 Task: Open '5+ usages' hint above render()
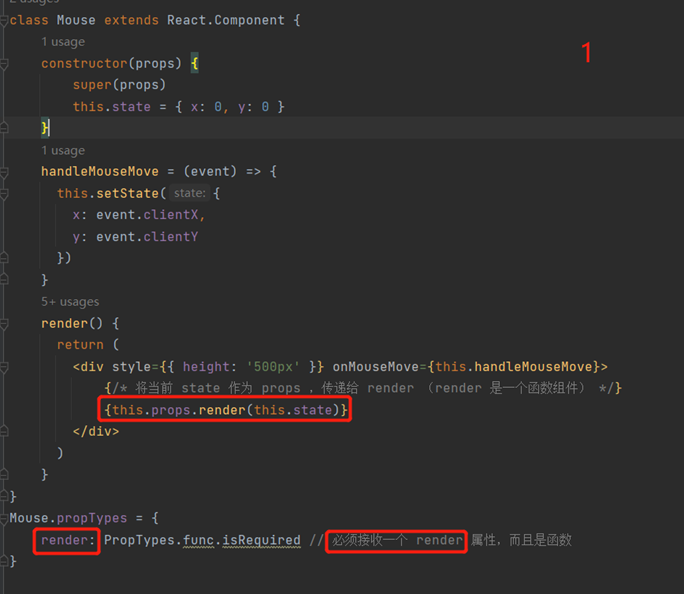(x=70, y=302)
